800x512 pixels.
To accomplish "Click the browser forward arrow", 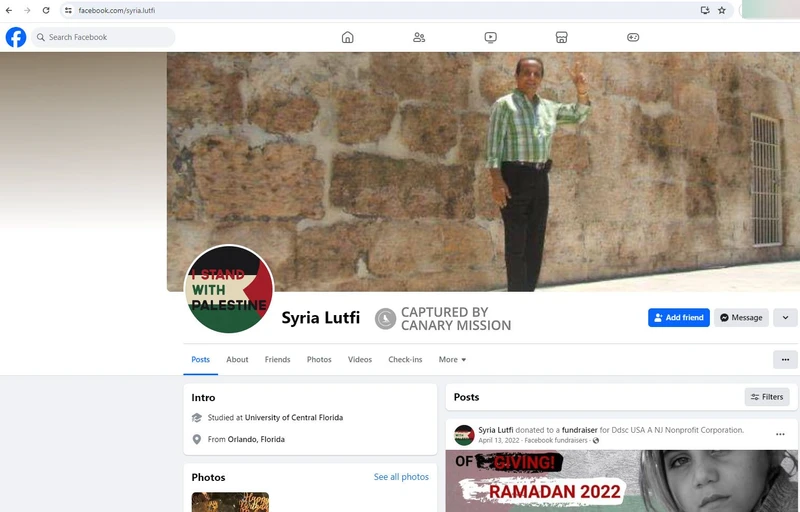I will pos(27,10).
